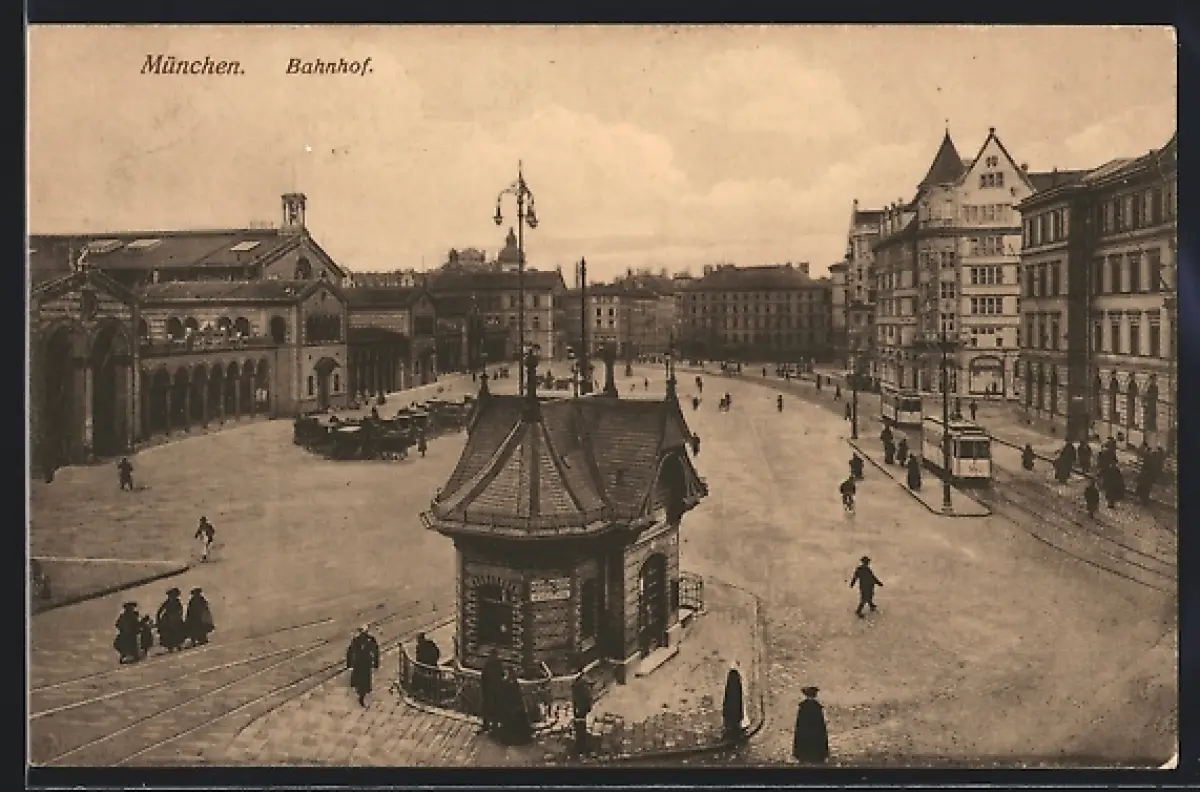
Task: Select the nearest tram on the right
Action: pyautogui.click(x=958, y=449)
